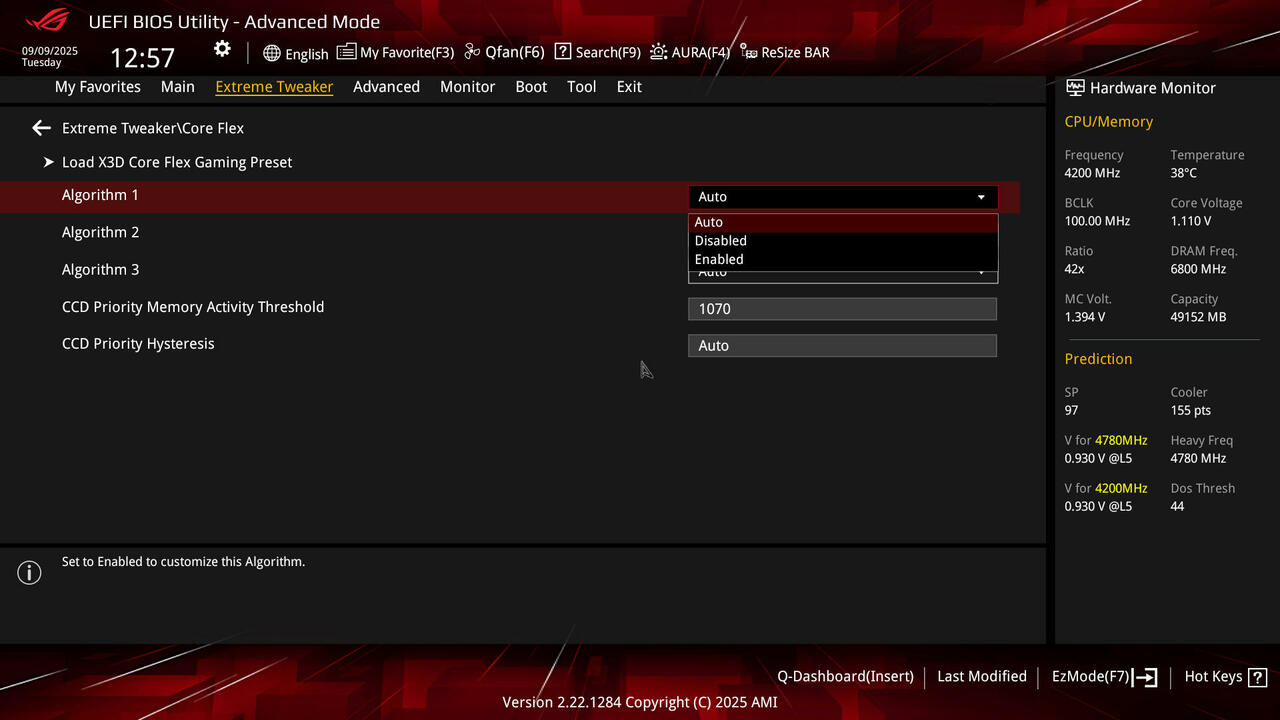The height and width of the screenshot is (720, 1280).
Task: Open Search(F9)
Action: [598, 52]
